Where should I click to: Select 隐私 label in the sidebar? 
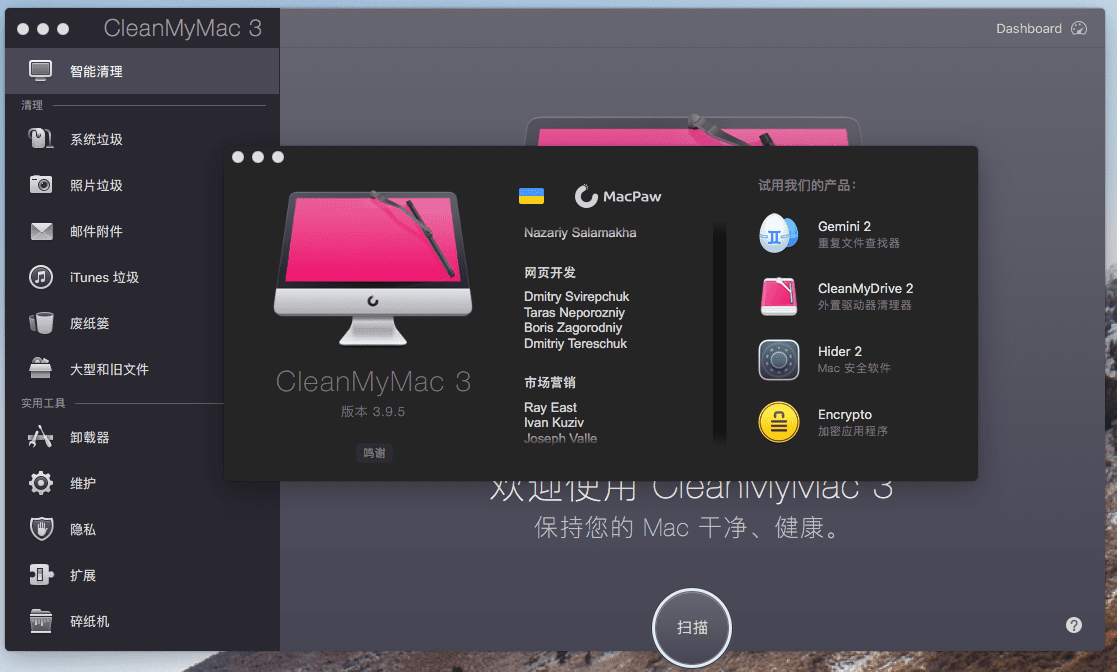(83, 529)
